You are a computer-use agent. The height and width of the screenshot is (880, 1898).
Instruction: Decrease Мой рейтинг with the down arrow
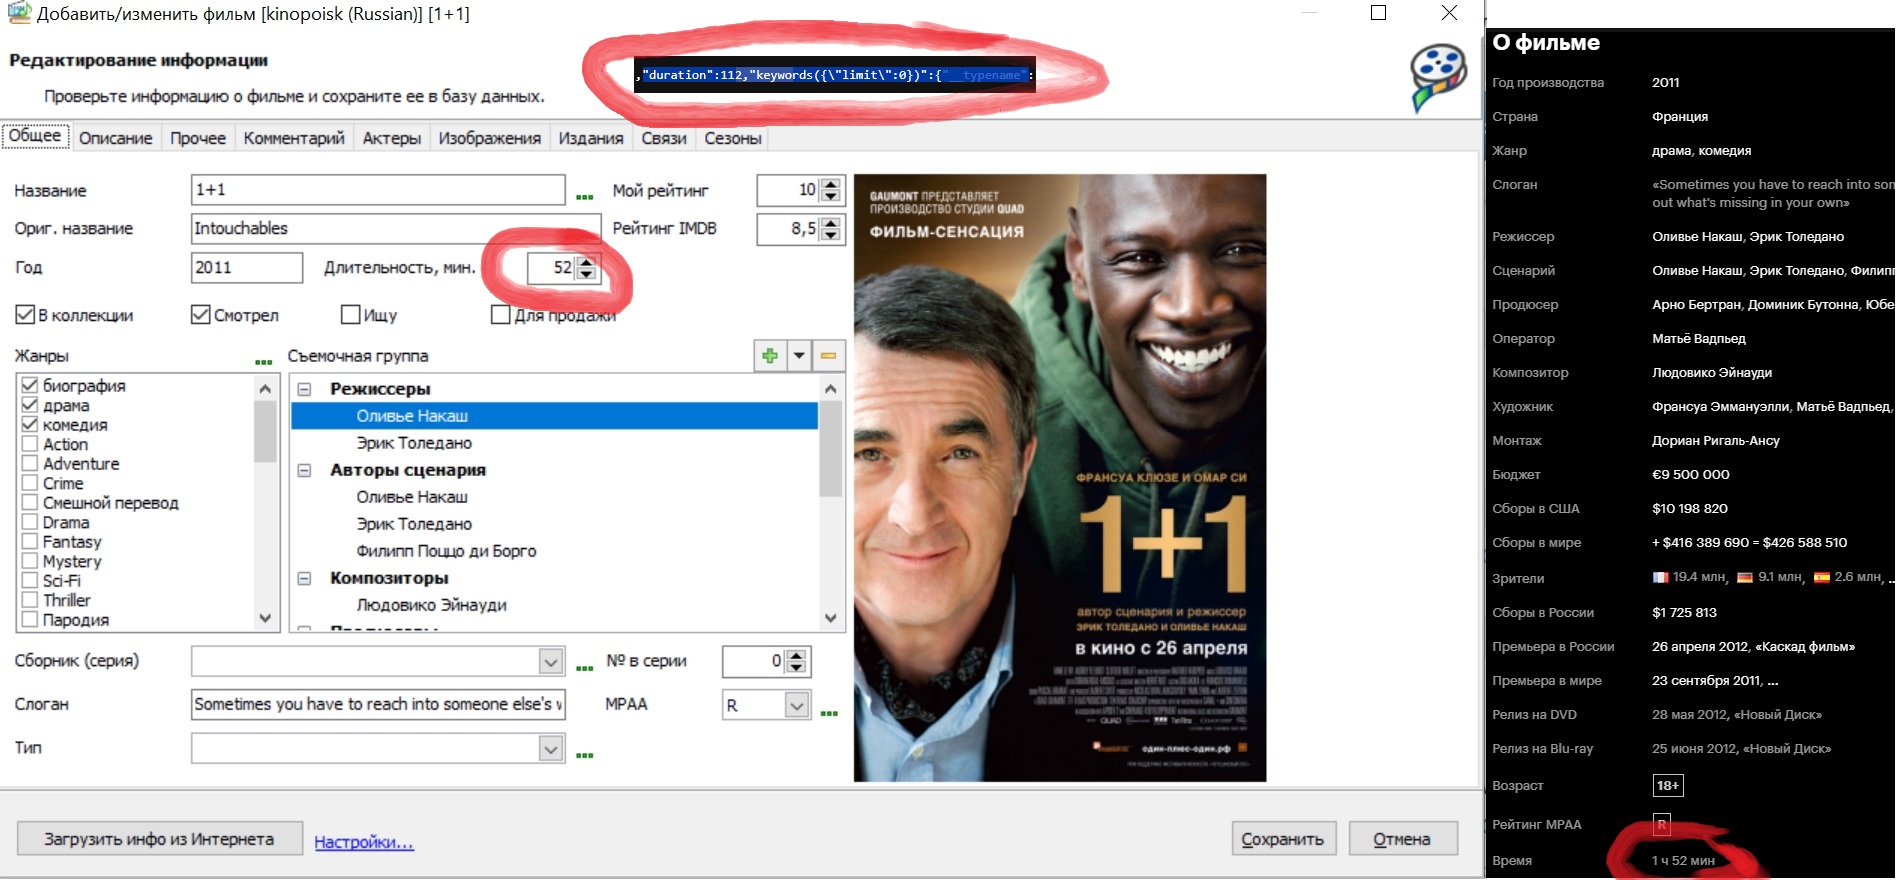point(831,196)
